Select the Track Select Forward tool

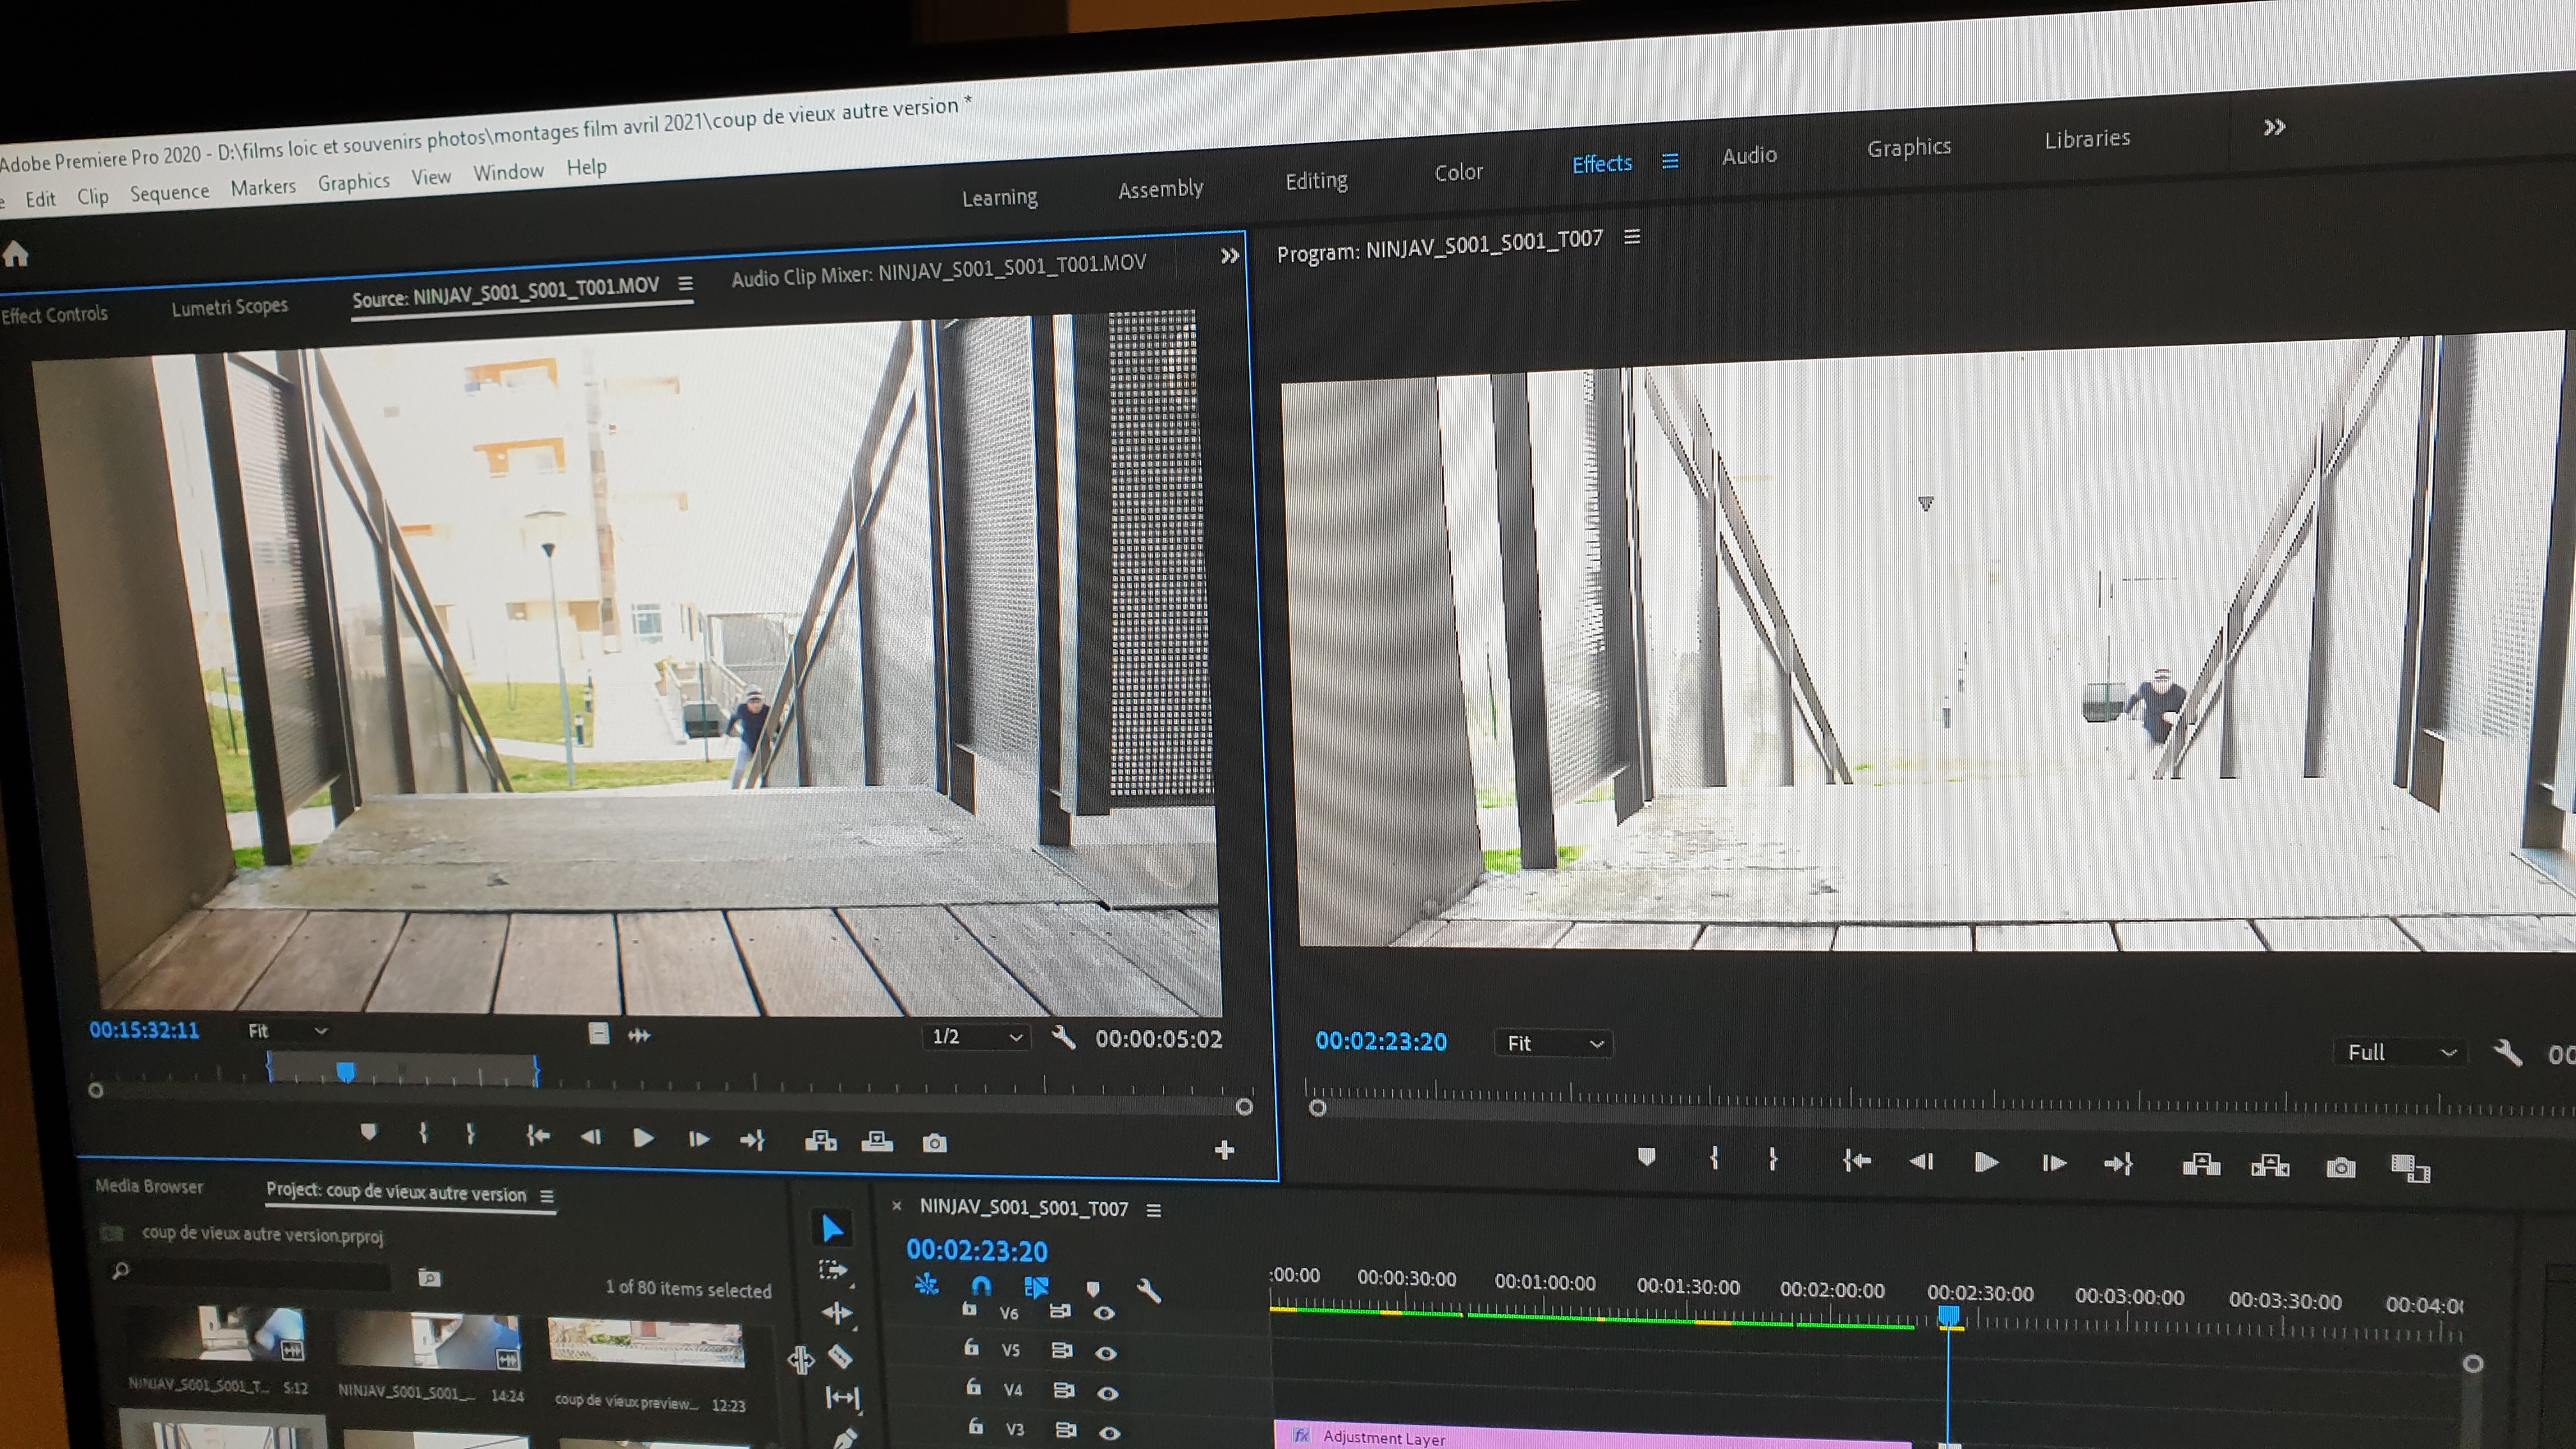coord(833,1271)
